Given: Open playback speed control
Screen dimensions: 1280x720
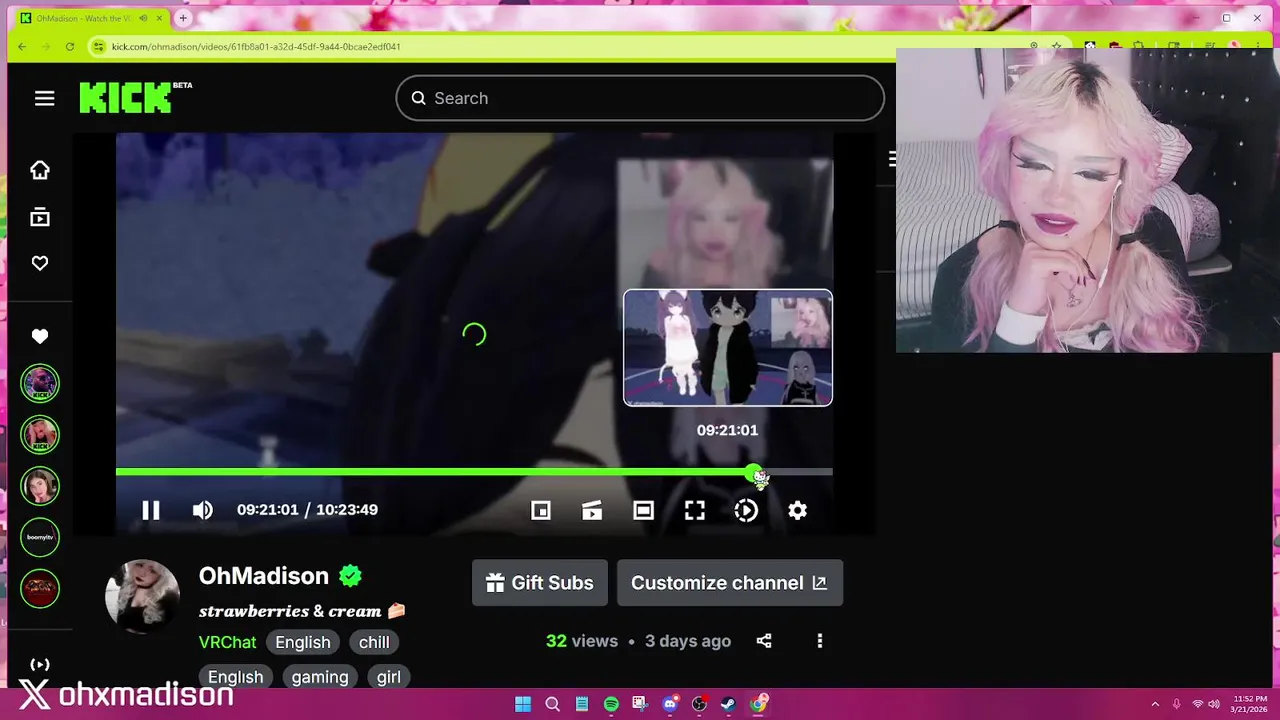Looking at the screenshot, I should tap(746, 510).
